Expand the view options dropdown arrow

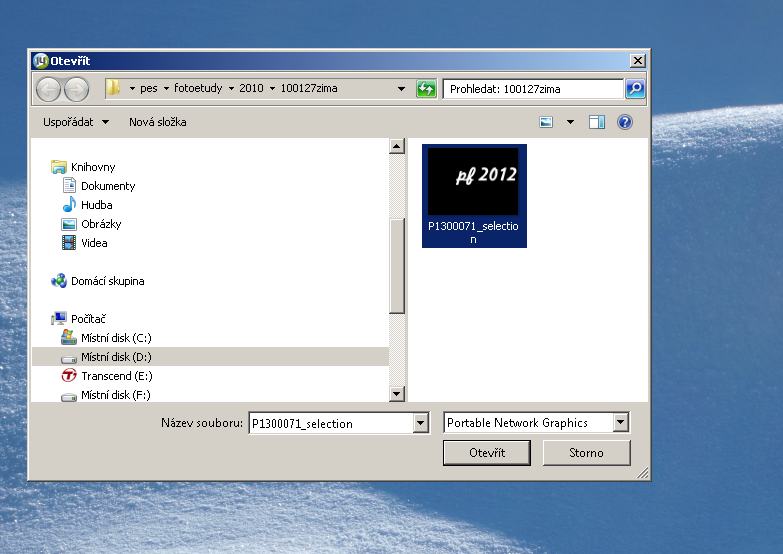click(571, 122)
